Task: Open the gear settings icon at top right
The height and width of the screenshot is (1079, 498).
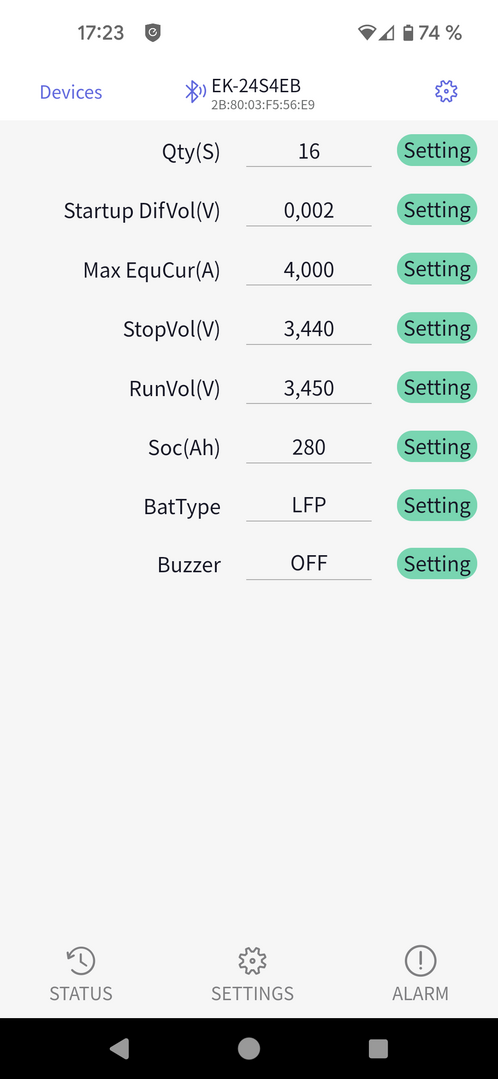Action: (446, 92)
